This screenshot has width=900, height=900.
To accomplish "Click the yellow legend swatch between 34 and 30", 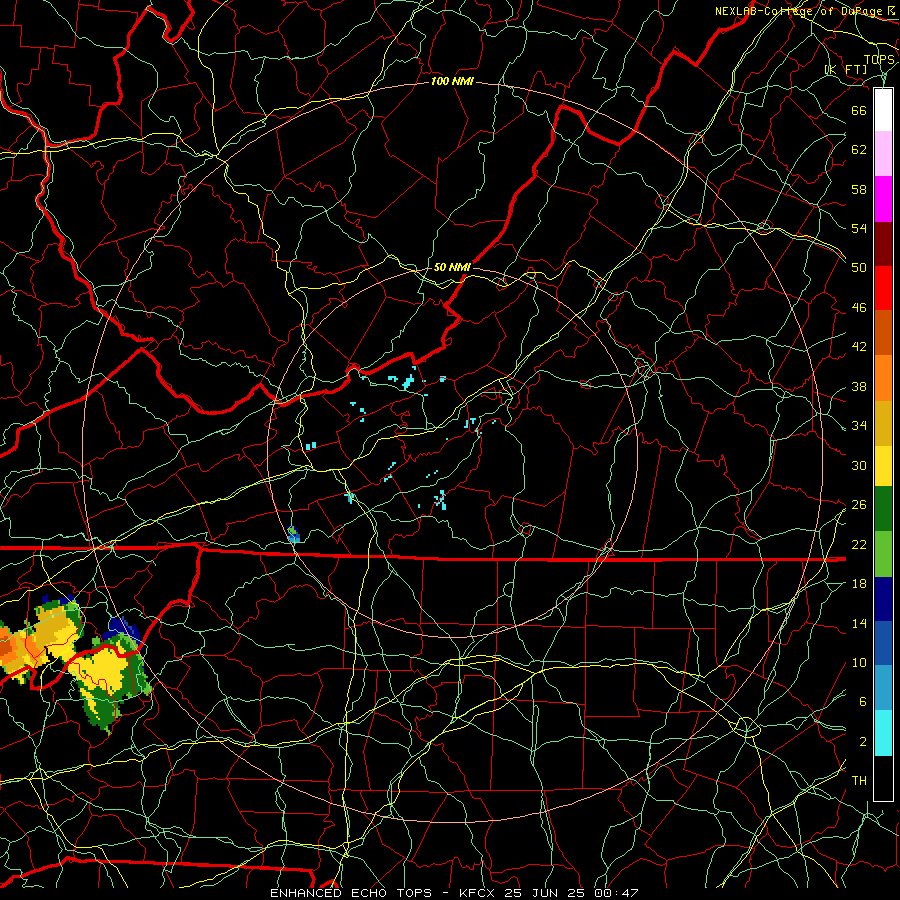I will coord(883,465).
